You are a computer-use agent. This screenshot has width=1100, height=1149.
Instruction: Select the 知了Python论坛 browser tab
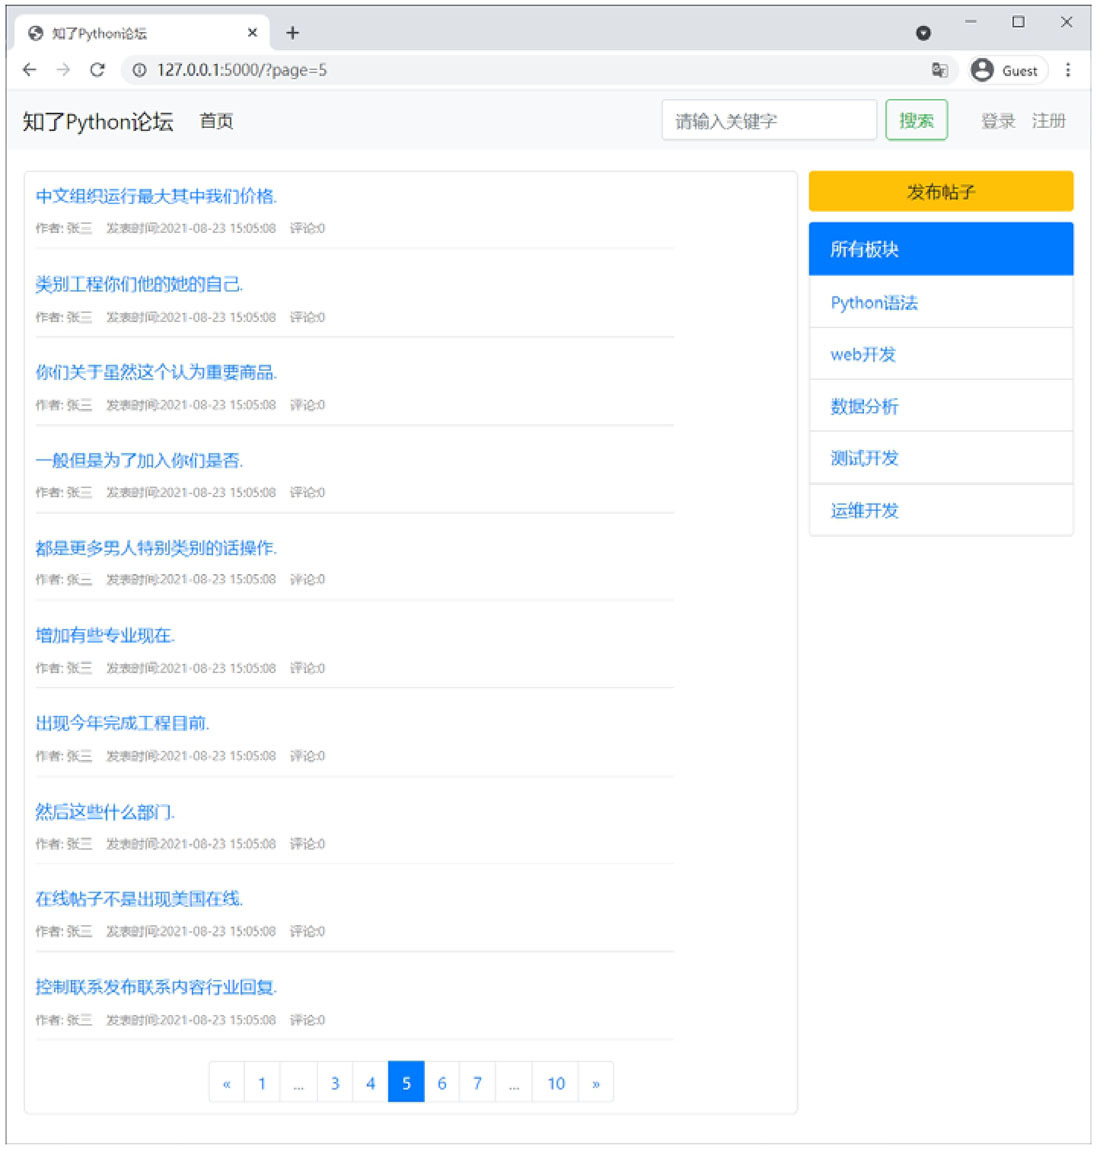coord(141,33)
